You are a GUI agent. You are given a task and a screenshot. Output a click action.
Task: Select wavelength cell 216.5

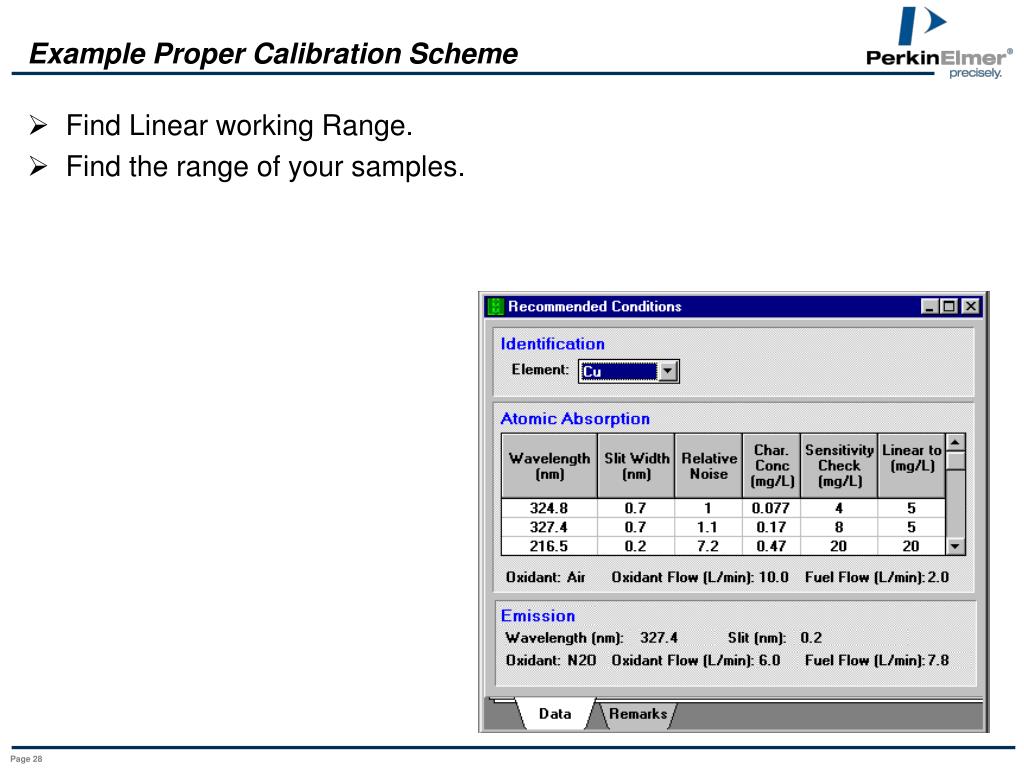pos(549,546)
